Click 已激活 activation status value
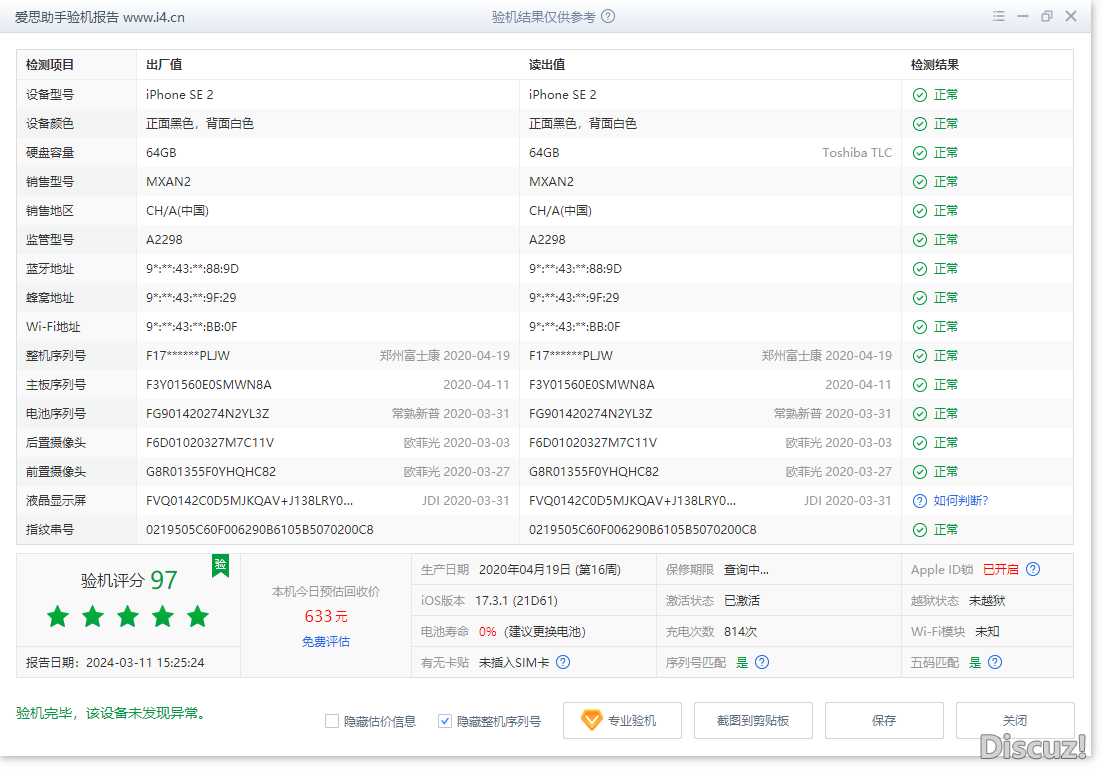The image size is (1103, 771). [x=741, y=601]
